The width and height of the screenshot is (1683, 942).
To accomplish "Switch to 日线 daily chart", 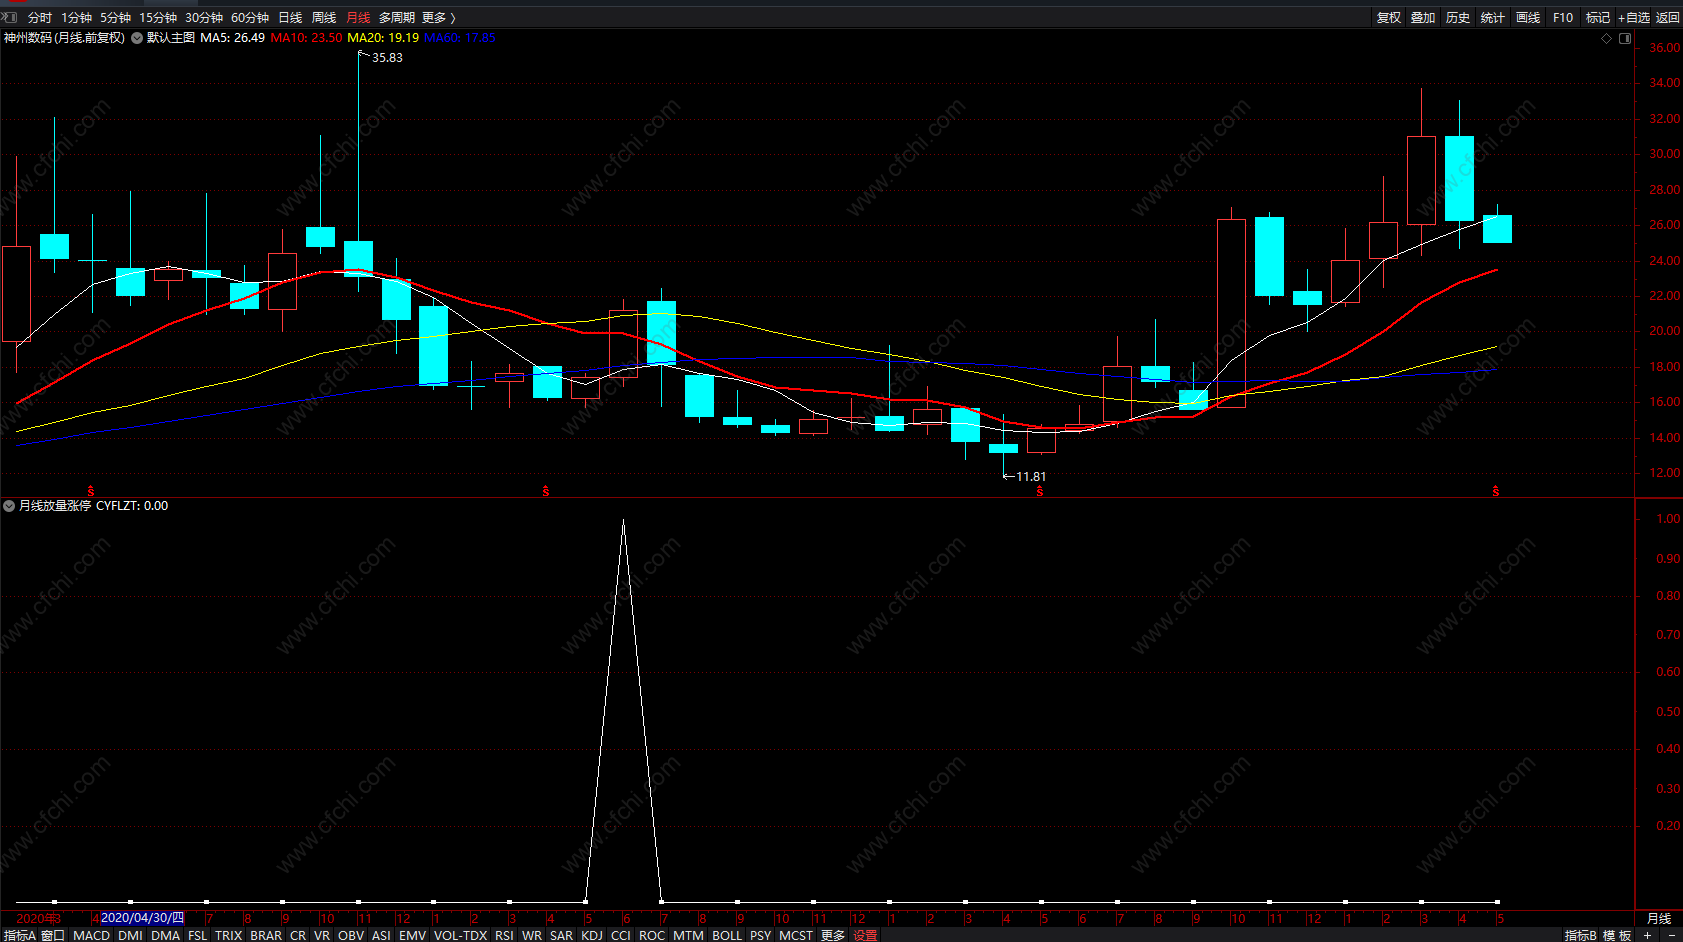I will 290,18.
